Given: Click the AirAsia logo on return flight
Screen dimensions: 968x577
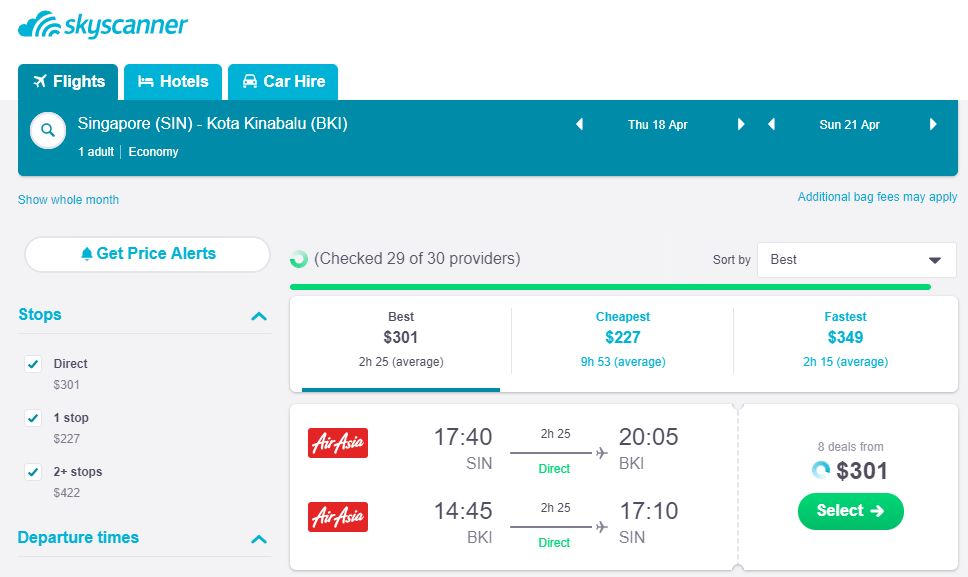Looking at the screenshot, I should 338,517.
